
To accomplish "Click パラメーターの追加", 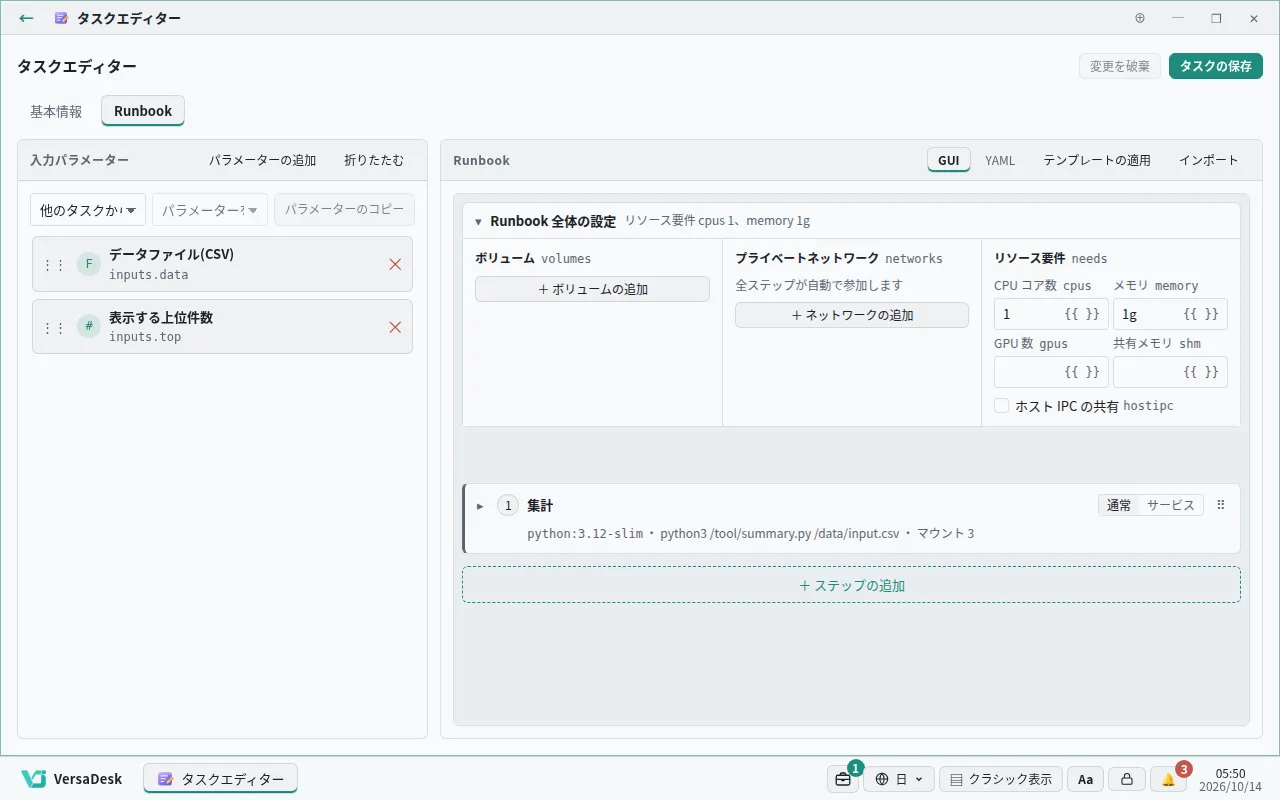I will 262,160.
